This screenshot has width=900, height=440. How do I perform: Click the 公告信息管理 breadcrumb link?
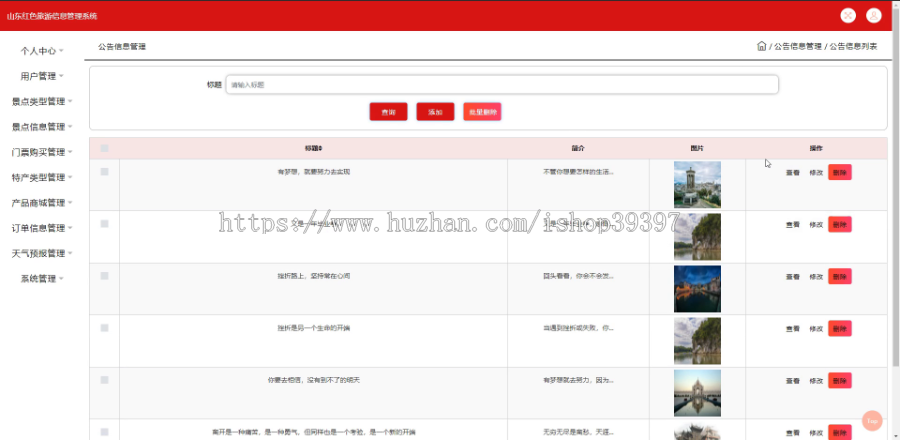coord(798,46)
